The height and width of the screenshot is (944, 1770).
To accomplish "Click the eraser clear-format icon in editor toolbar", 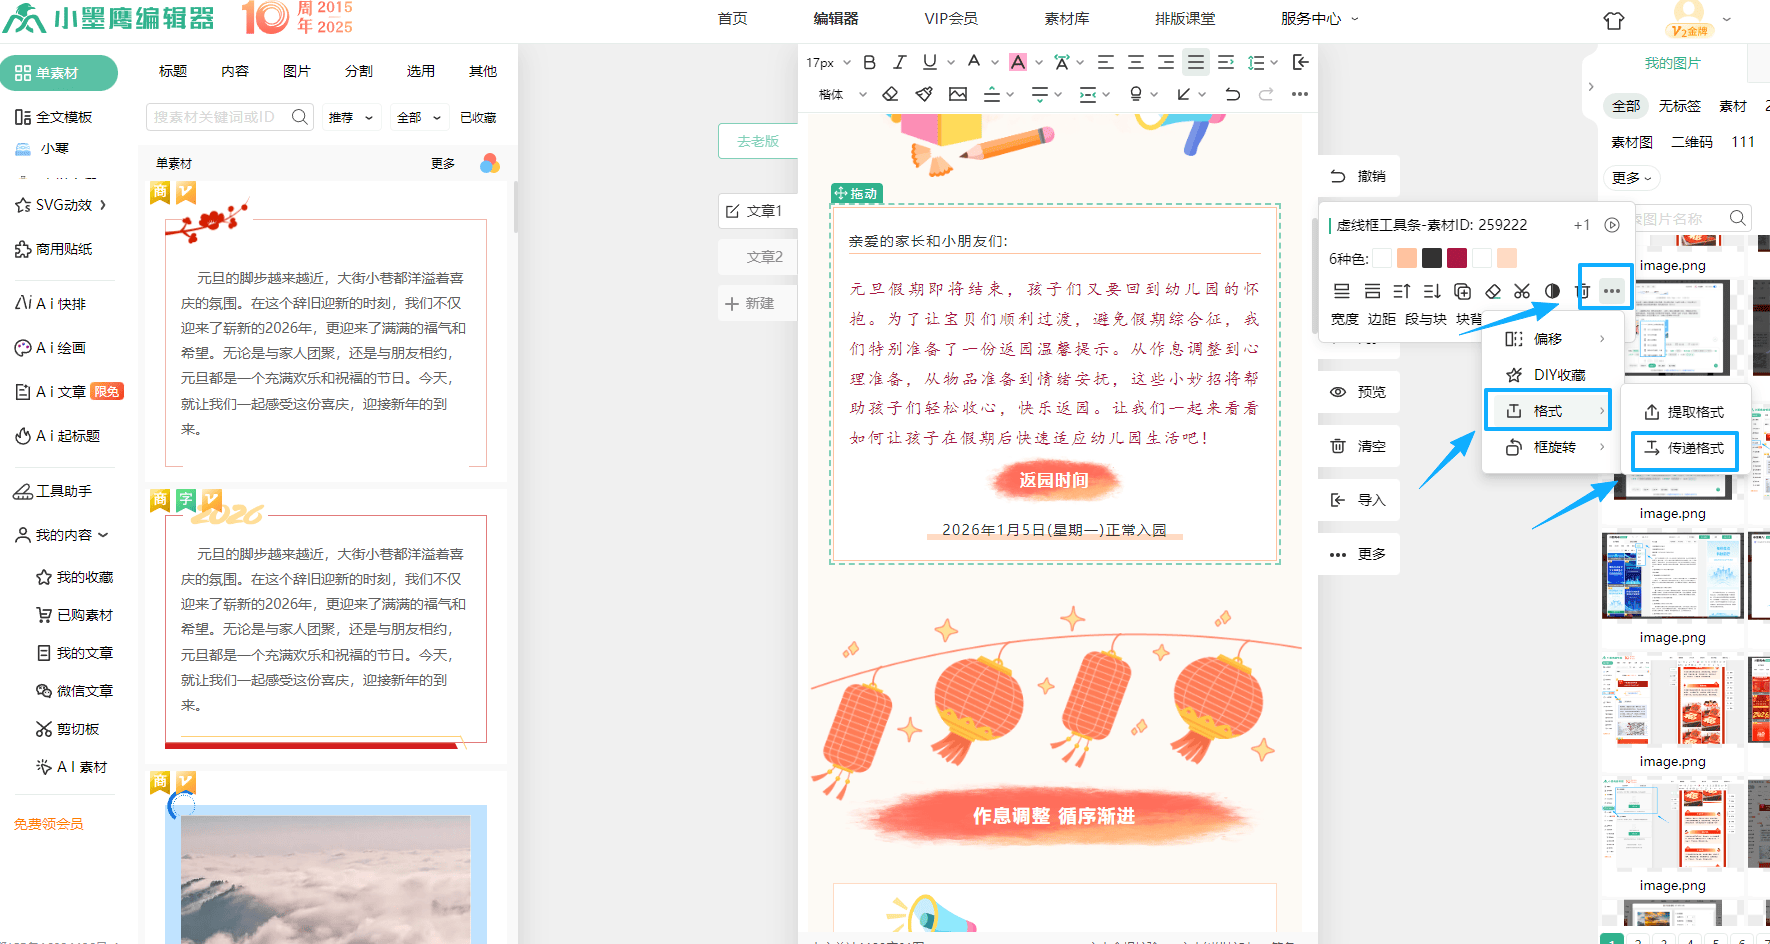I will pos(890,94).
